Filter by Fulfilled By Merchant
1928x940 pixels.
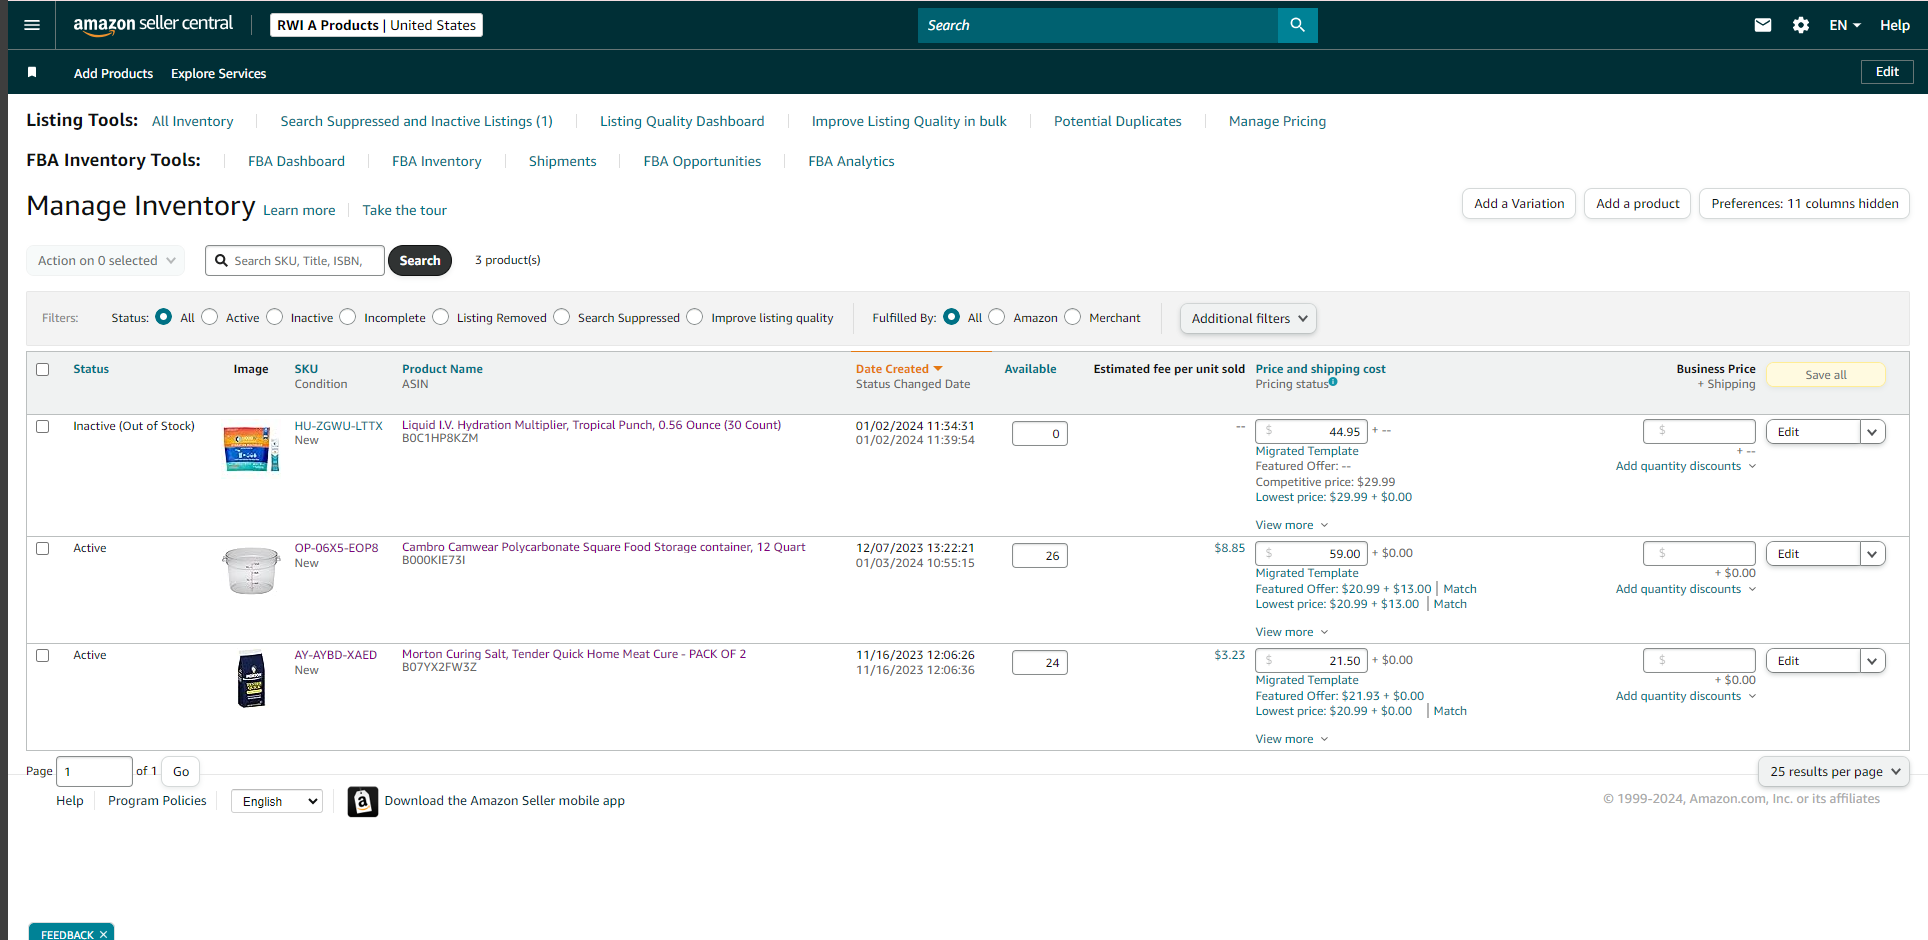click(x=1072, y=317)
